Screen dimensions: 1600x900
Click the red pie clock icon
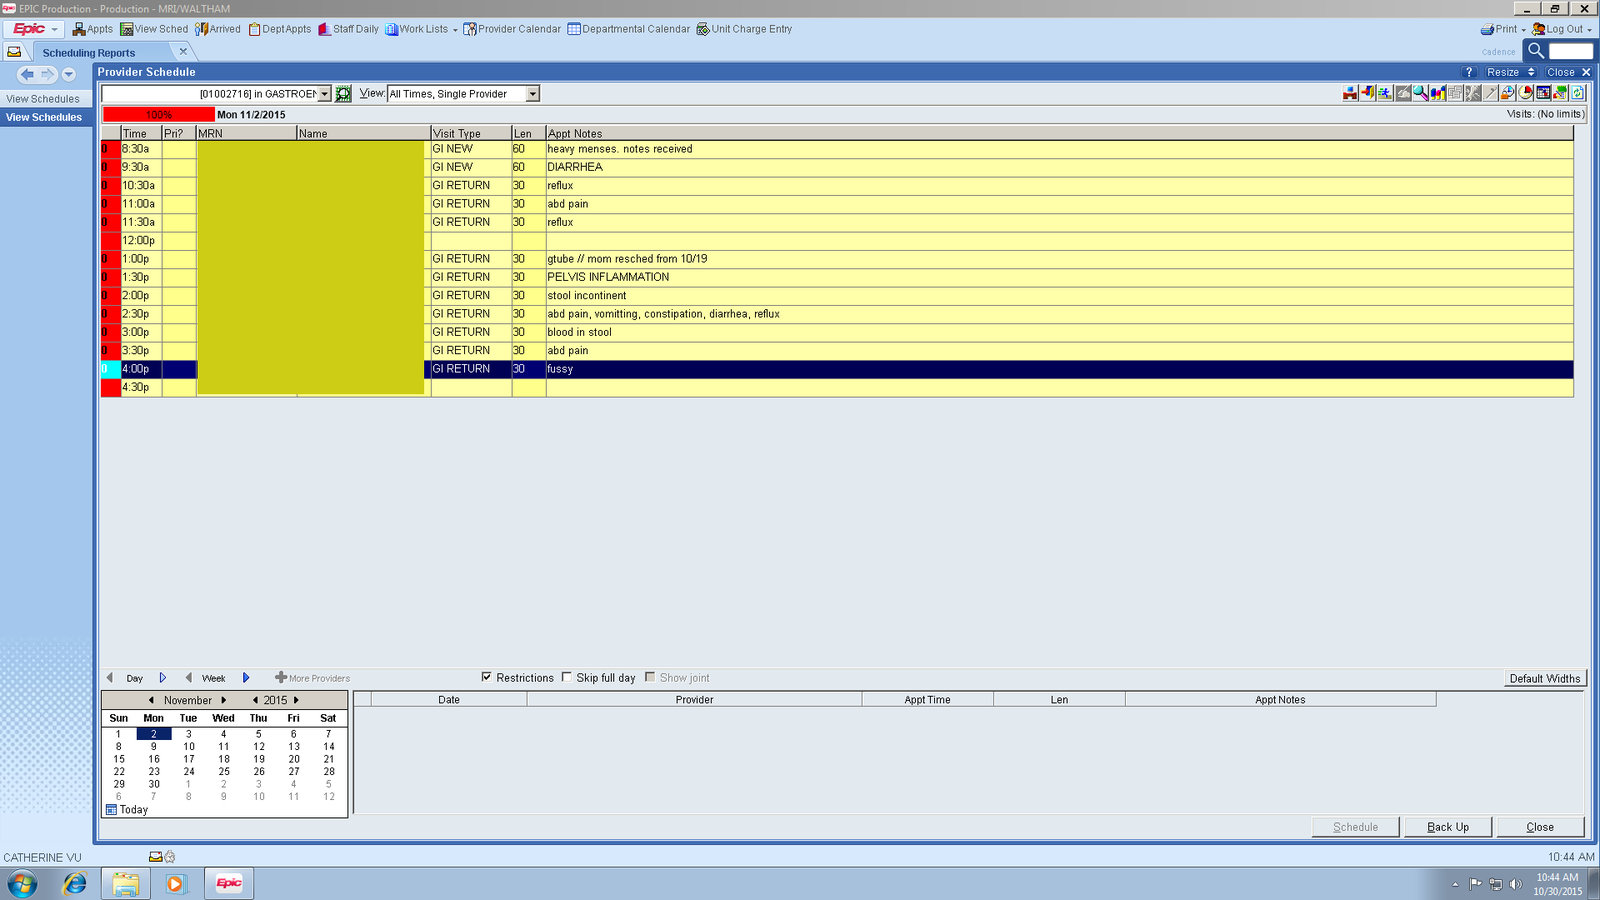(x=1526, y=93)
